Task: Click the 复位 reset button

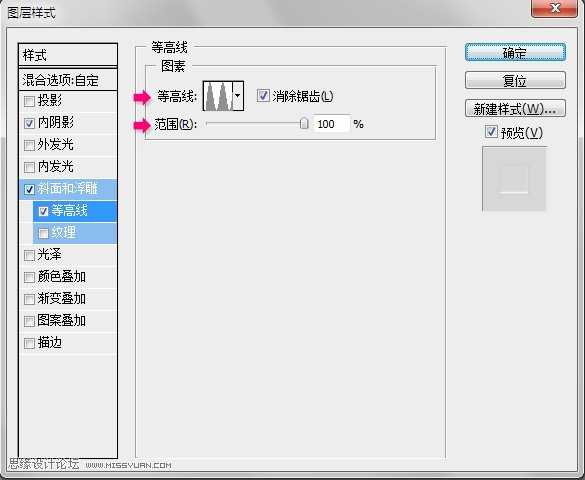Action: [x=515, y=80]
